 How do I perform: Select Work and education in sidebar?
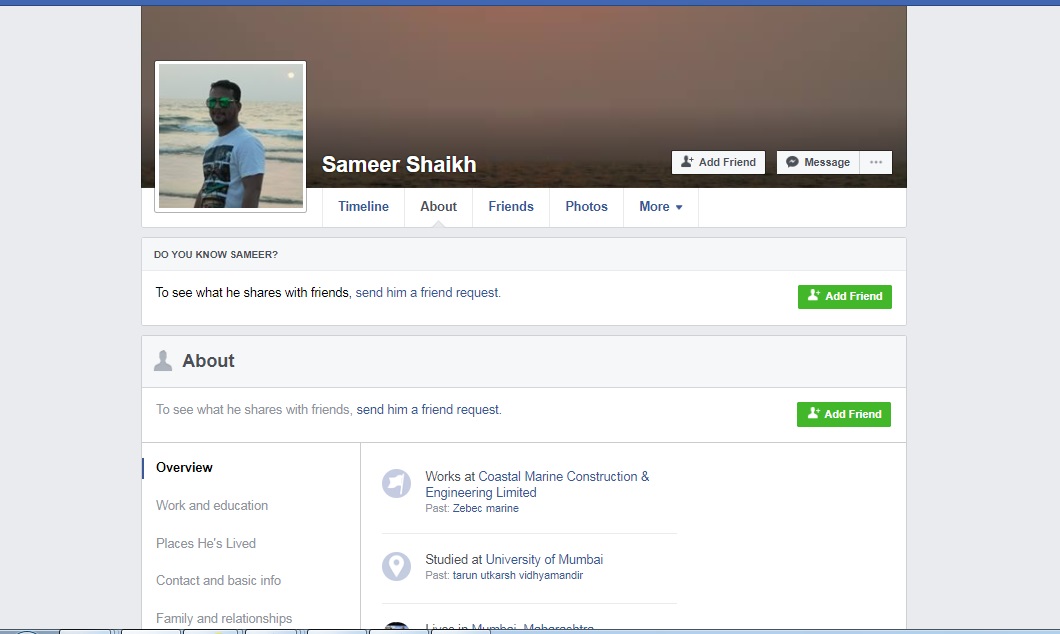click(x=212, y=506)
